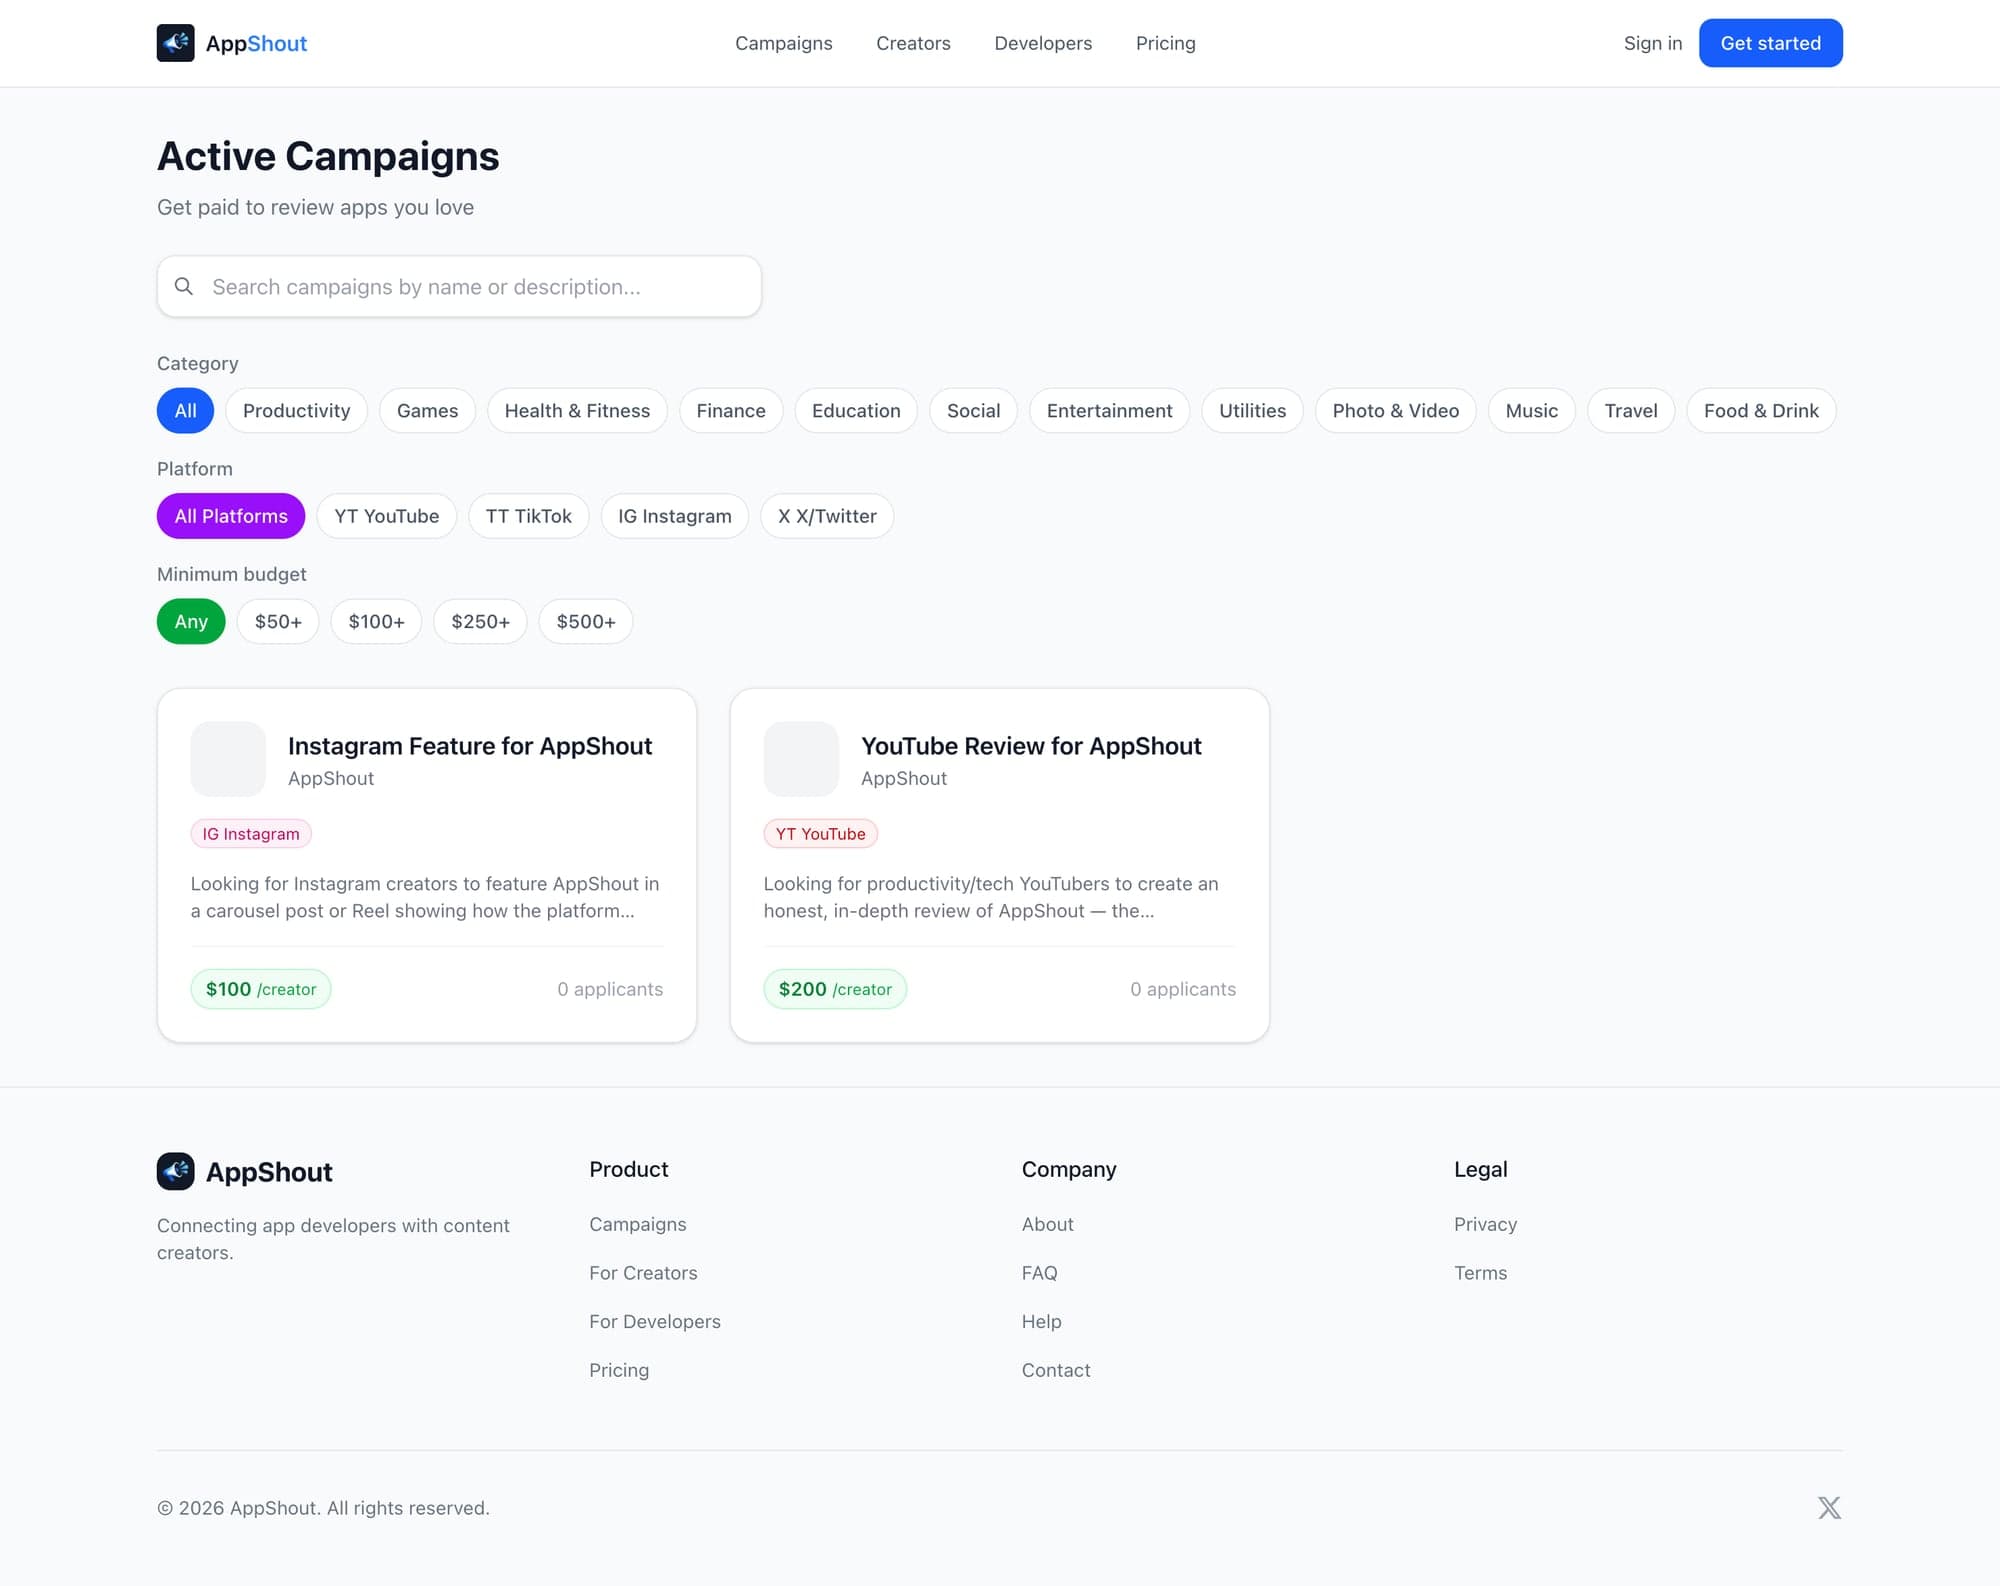Open the Privacy page in the footer
The width and height of the screenshot is (2000, 1586).
pyautogui.click(x=1485, y=1223)
